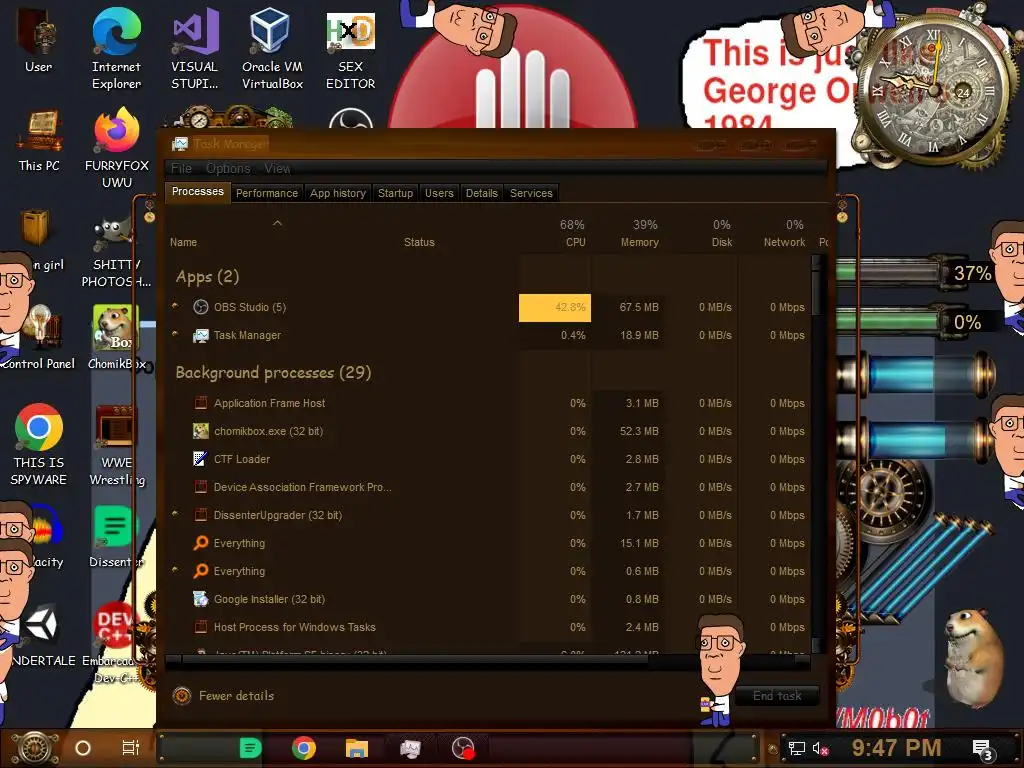The height and width of the screenshot is (768, 1024).
Task: Open the View menu in Task Manager
Action: coord(277,168)
